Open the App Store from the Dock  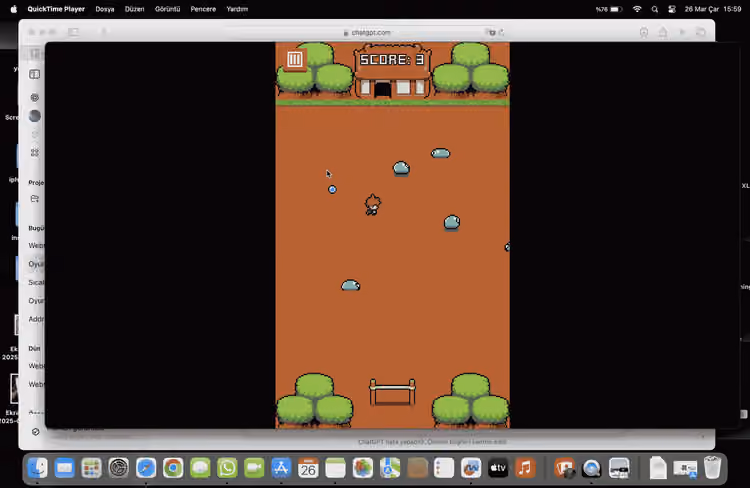click(281, 468)
